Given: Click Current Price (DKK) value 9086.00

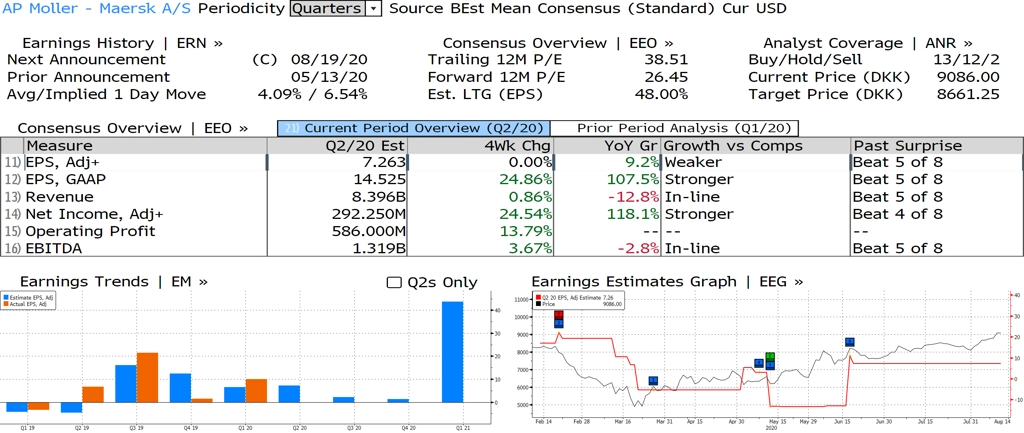Looking at the screenshot, I should pos(968,77).
